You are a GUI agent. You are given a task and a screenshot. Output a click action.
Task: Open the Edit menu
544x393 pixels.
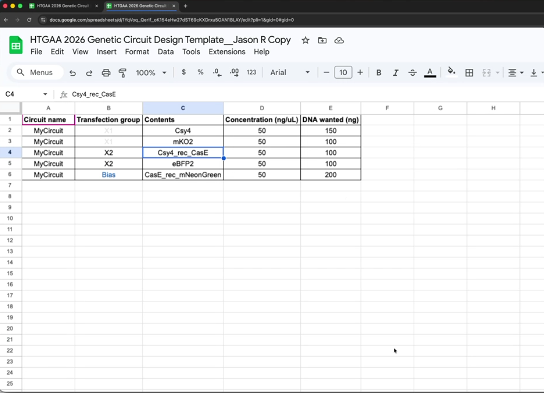57,52
